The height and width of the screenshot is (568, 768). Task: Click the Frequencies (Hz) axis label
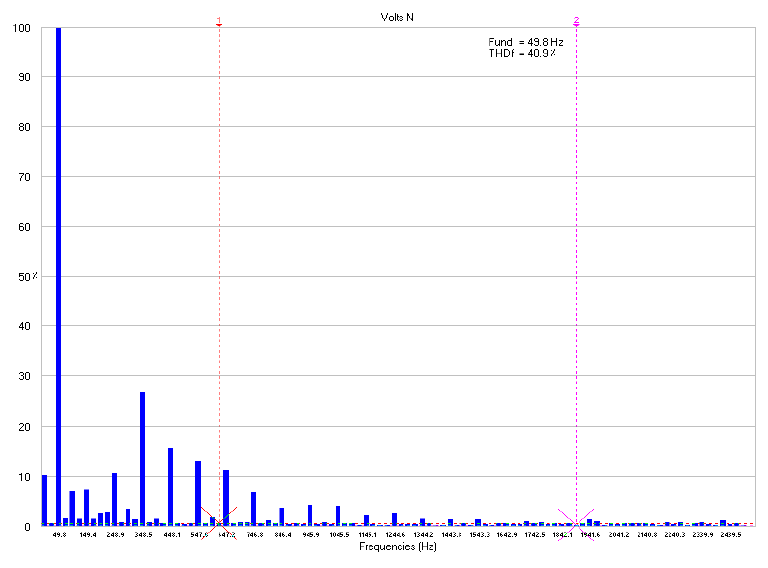398,547
